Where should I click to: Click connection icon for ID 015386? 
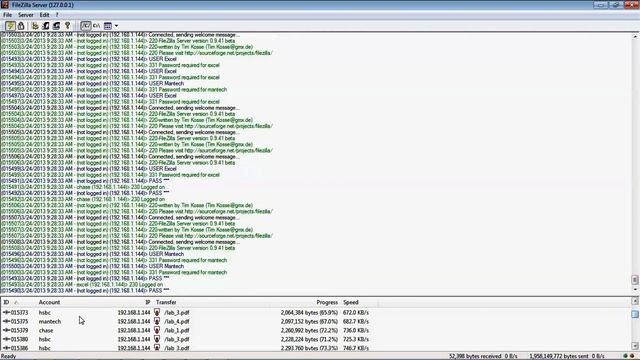click(x=6, y=348)
